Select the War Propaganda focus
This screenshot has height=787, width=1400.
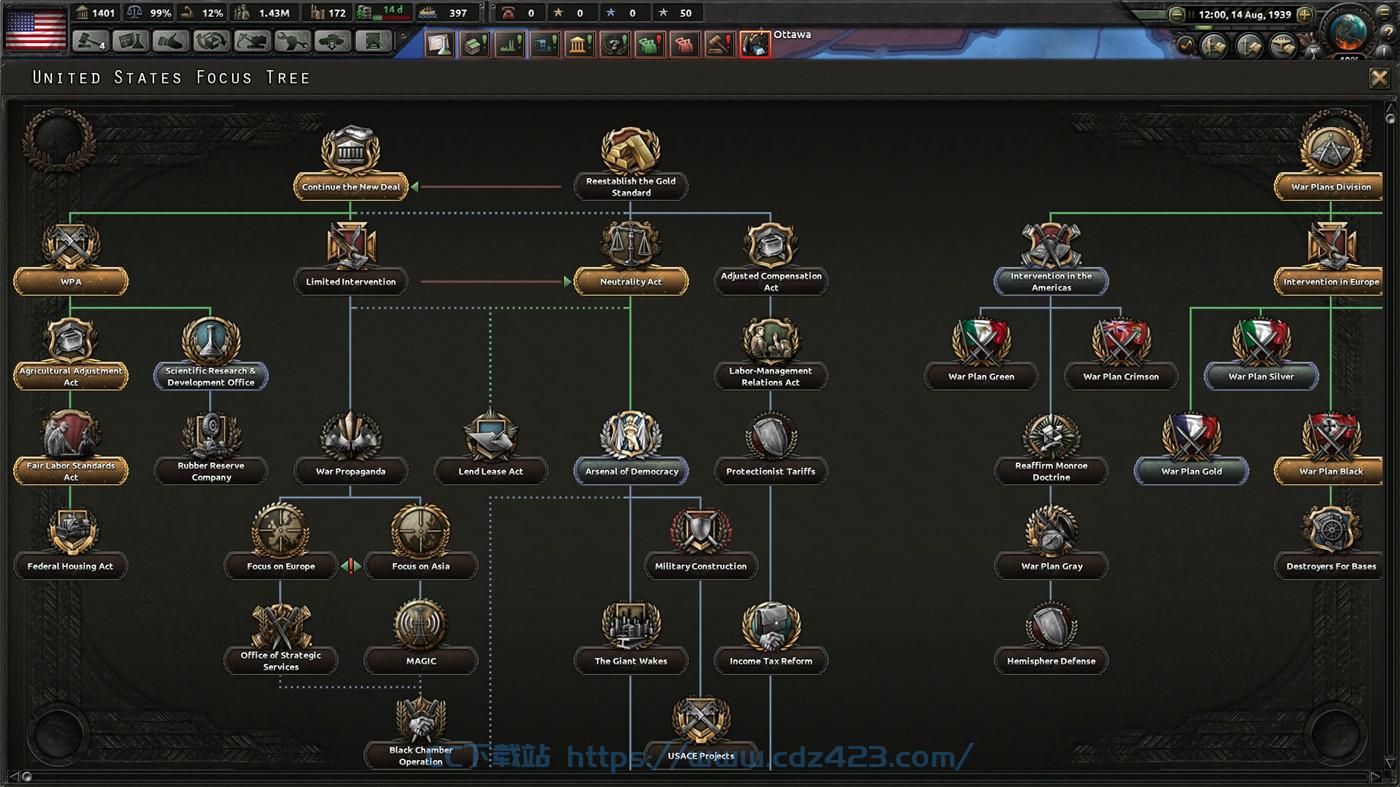point(351,448)
